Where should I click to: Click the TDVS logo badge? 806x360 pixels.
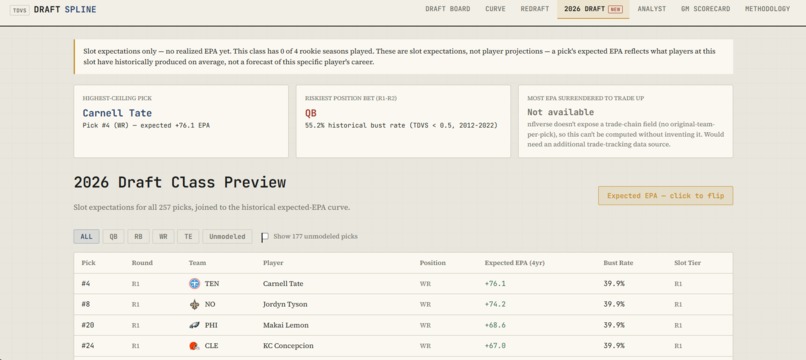pyautogui.click(x=20, y=10)
